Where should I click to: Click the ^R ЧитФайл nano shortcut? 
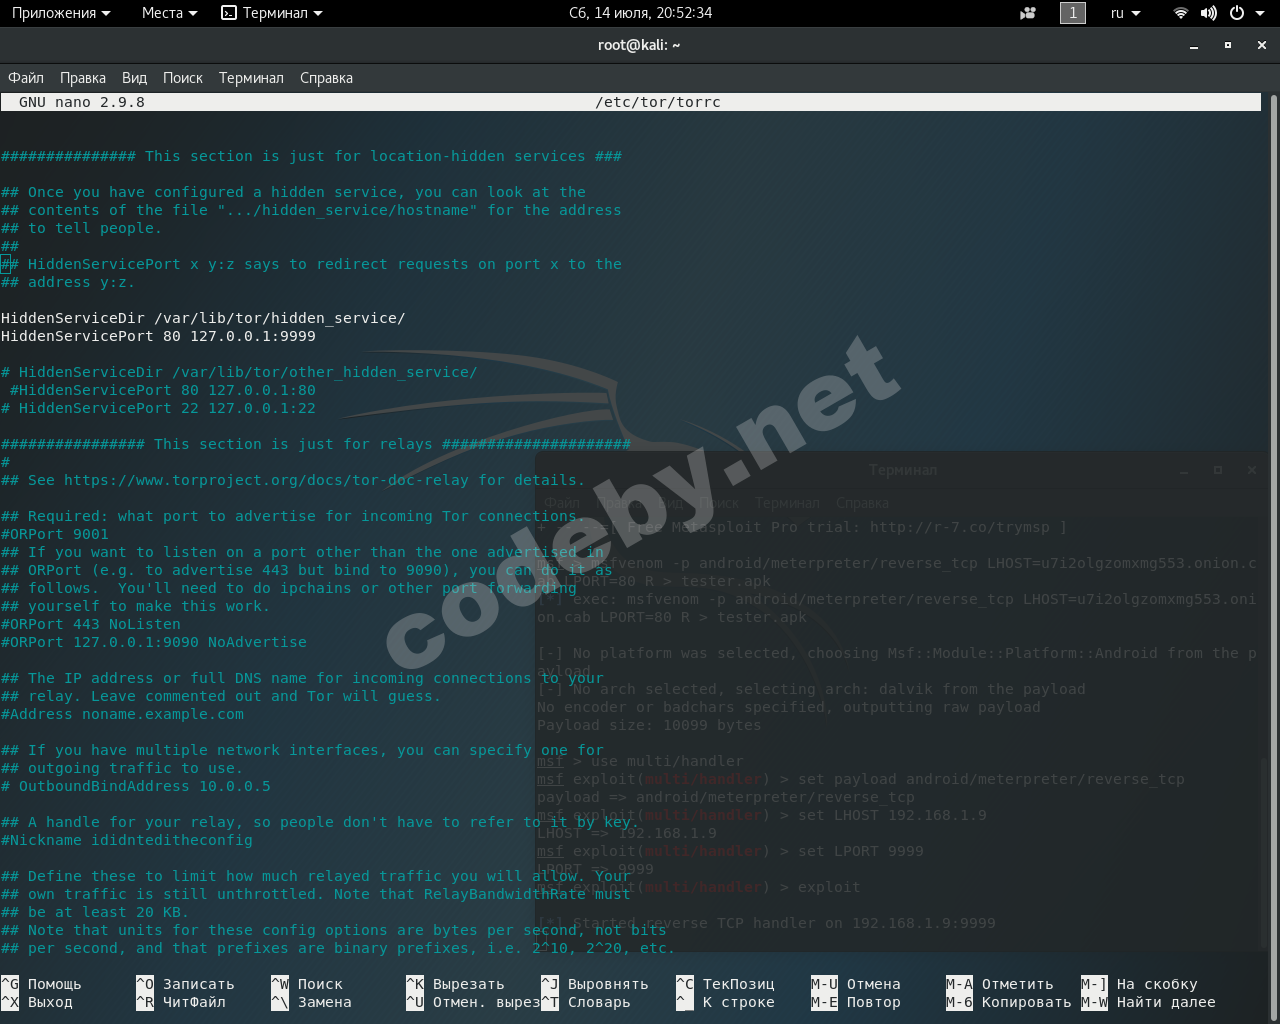pos(181,1002)
